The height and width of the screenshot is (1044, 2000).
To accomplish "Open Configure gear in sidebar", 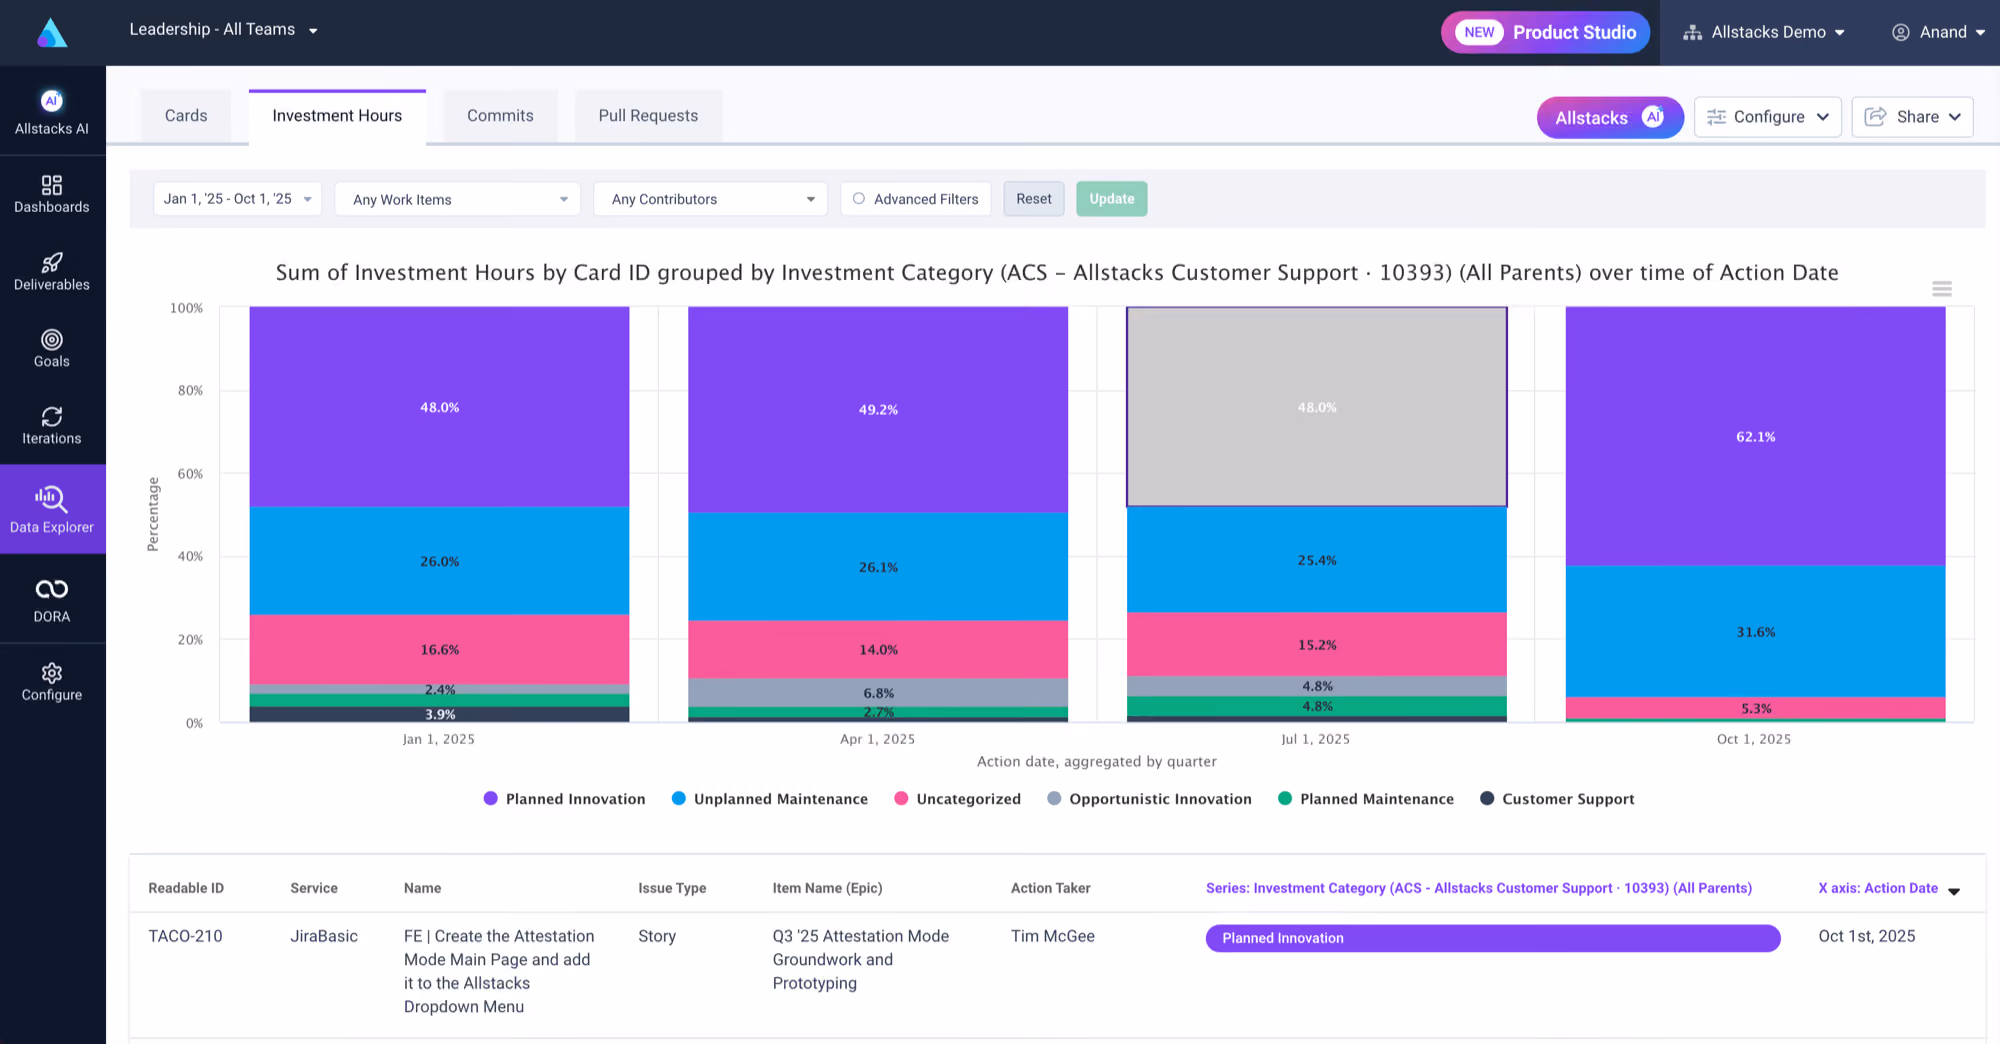I will (x=52, y=682).
